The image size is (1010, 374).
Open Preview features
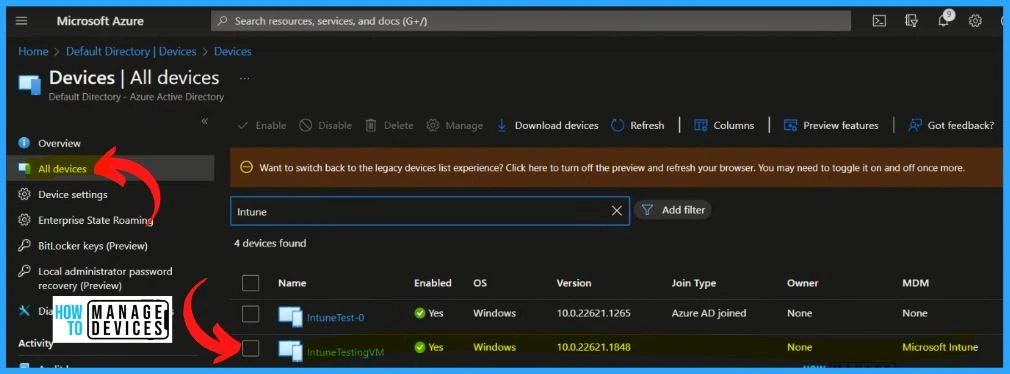click(831, 126)
